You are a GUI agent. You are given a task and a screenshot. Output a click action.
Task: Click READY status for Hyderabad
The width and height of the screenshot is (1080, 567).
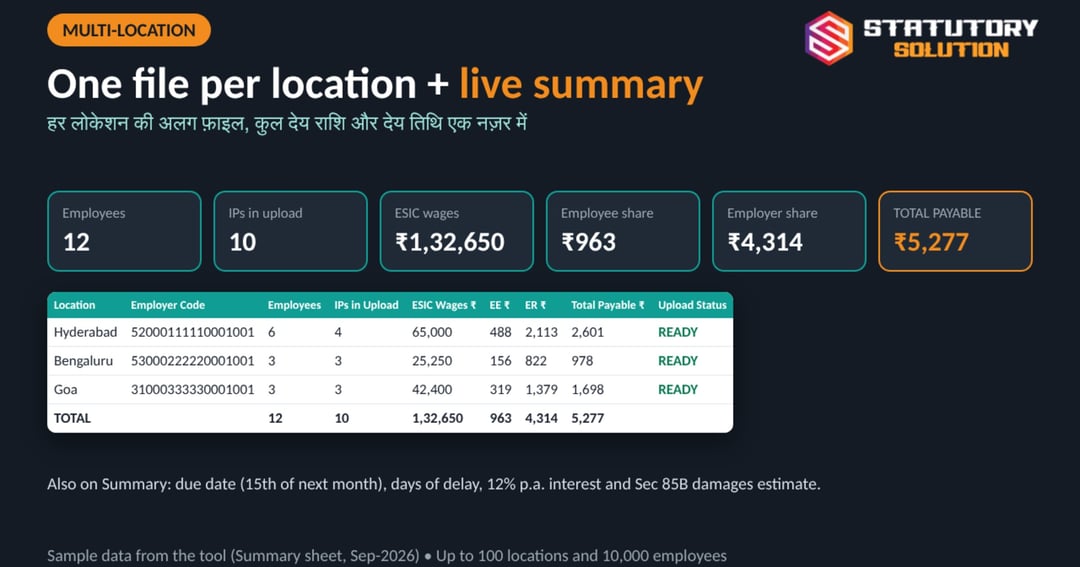678,332
